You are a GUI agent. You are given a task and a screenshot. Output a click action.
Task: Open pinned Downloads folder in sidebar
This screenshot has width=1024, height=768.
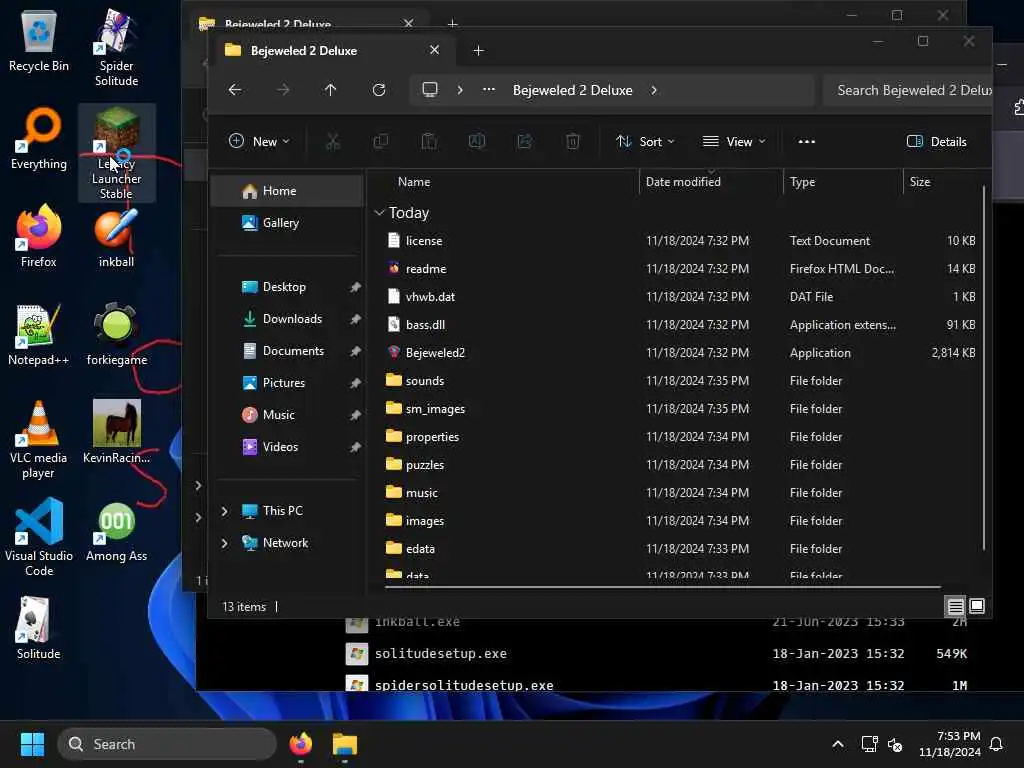(x=287, y=319)
